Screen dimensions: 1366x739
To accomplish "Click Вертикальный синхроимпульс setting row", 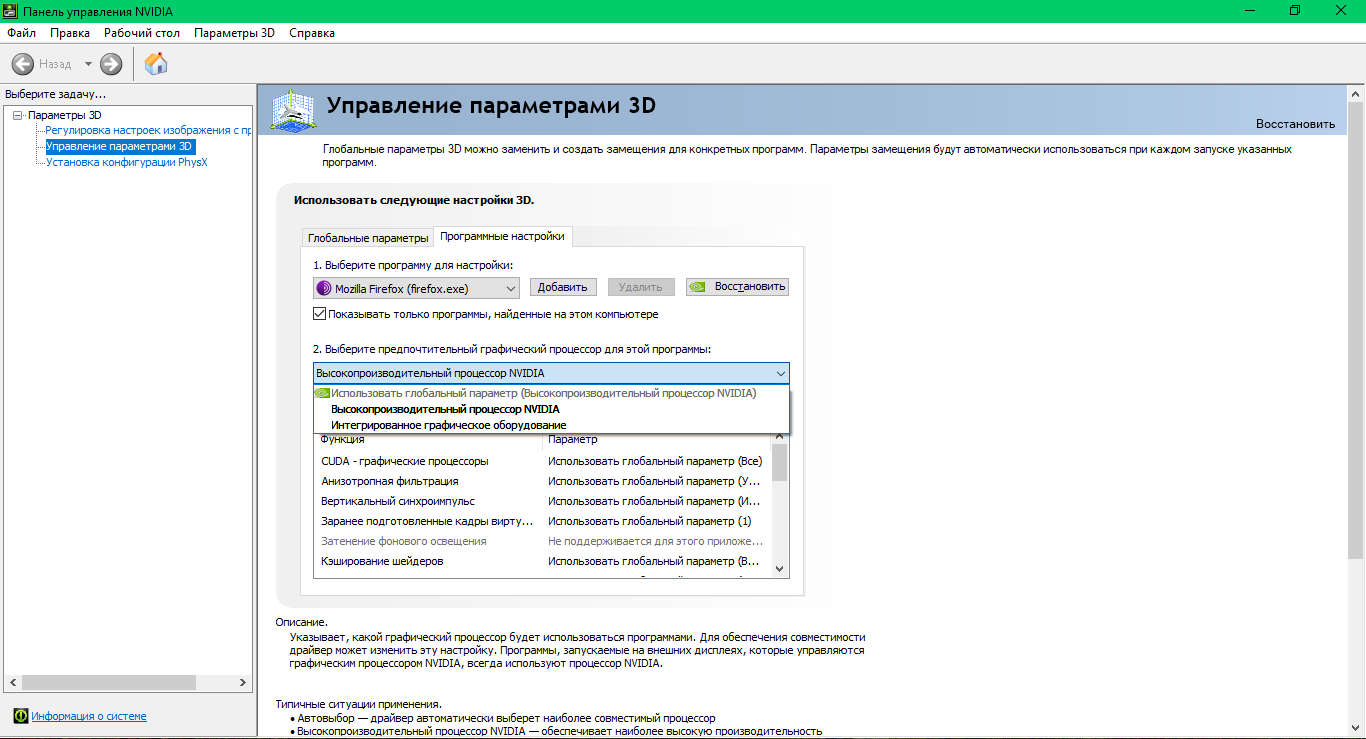I will click(x=543, y=501).
